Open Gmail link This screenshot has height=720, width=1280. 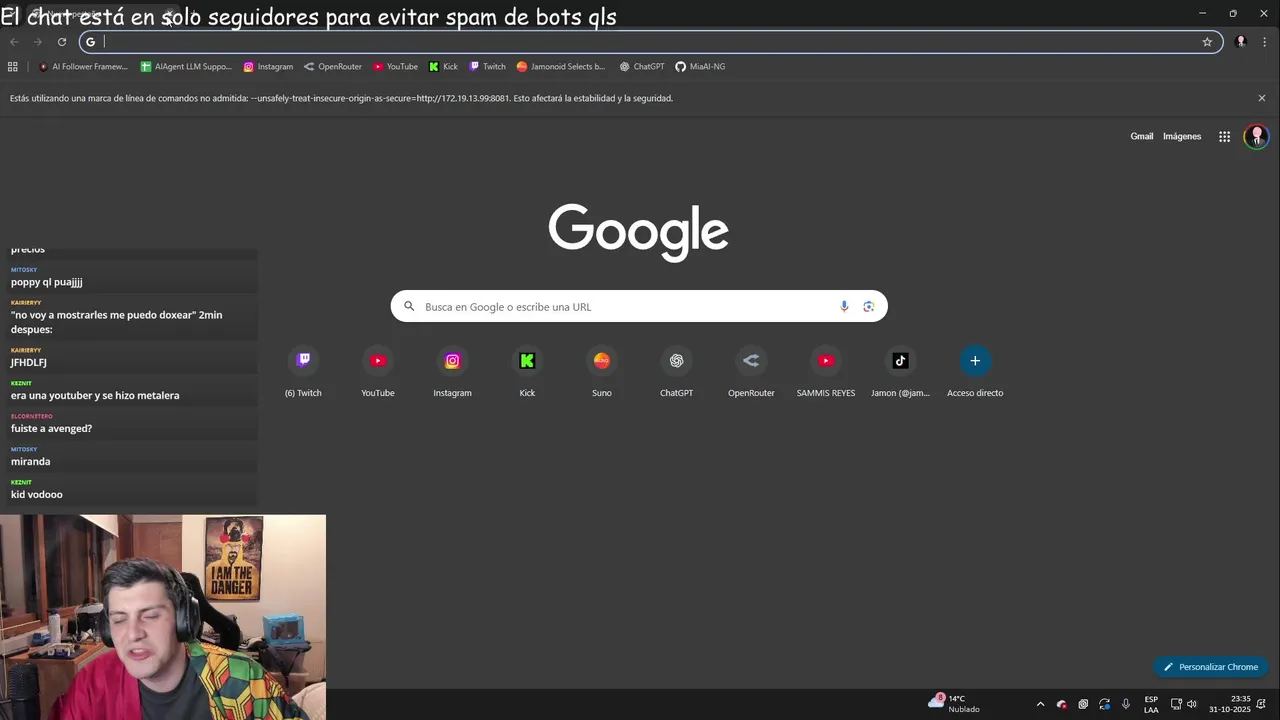1142,136
